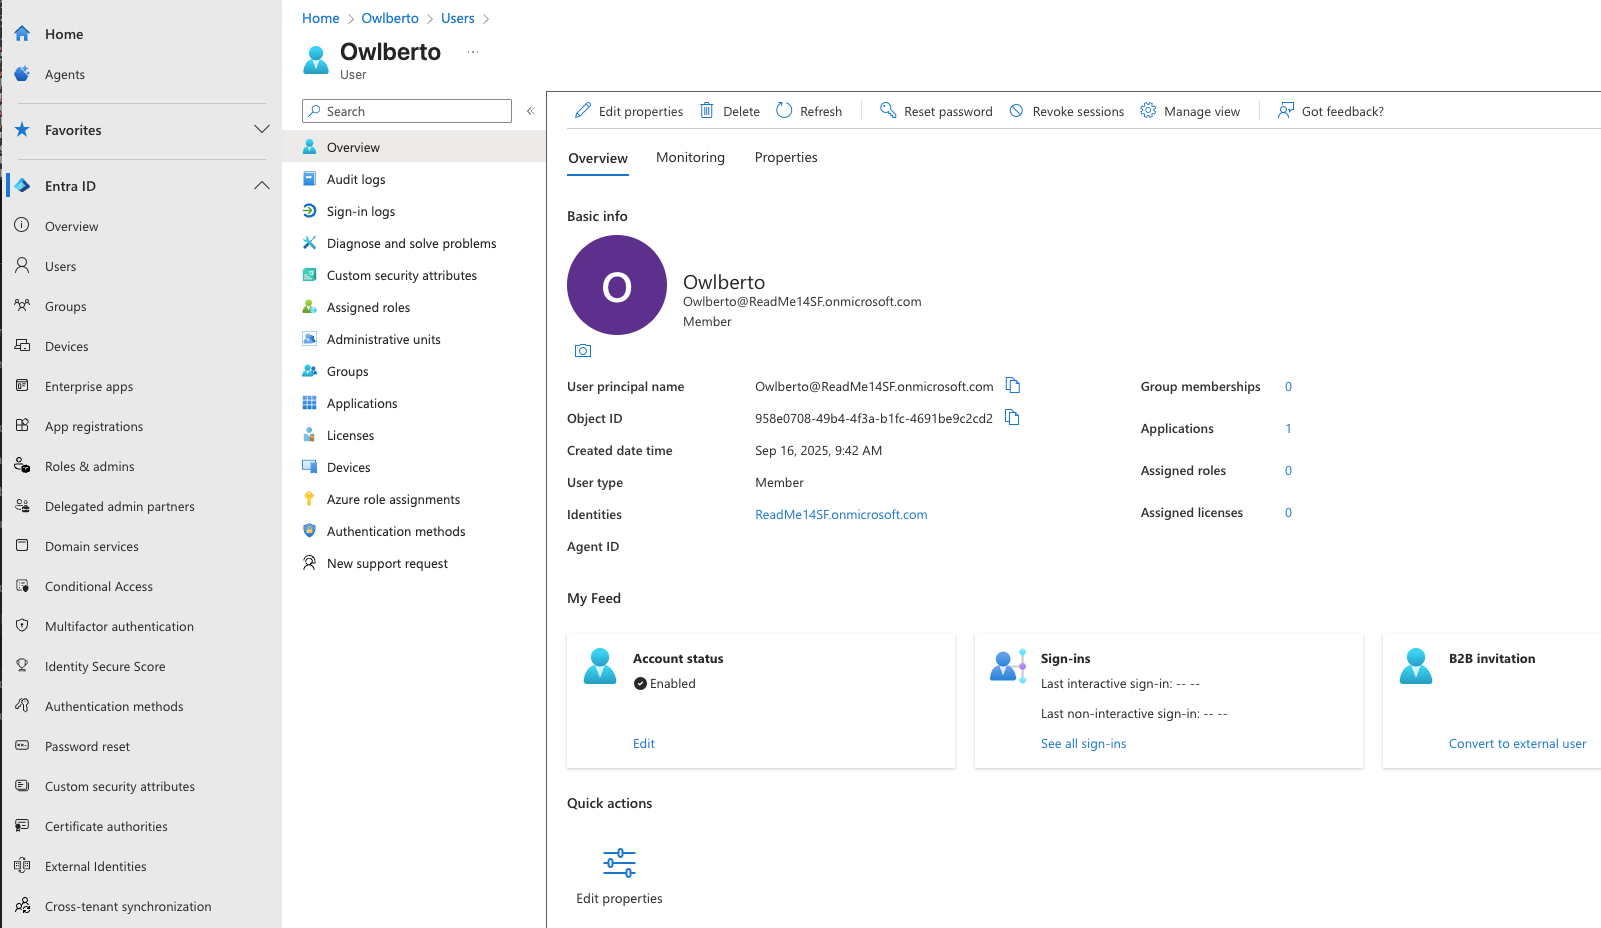Click the Multifactor authentication shield icon
This screenshot has width=1601, height=928.
click(x=22, y=626)
